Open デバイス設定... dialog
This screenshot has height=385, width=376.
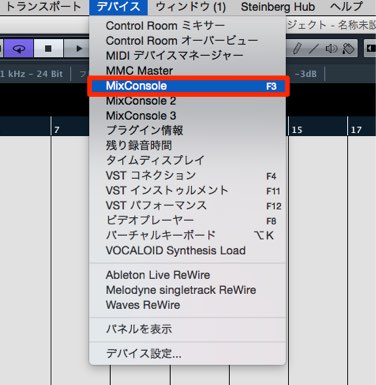point(187,354)
